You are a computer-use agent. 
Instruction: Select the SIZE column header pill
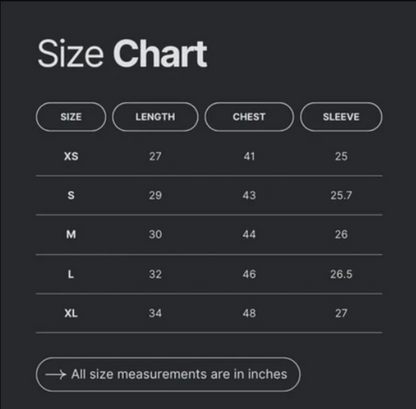point(71,117)
